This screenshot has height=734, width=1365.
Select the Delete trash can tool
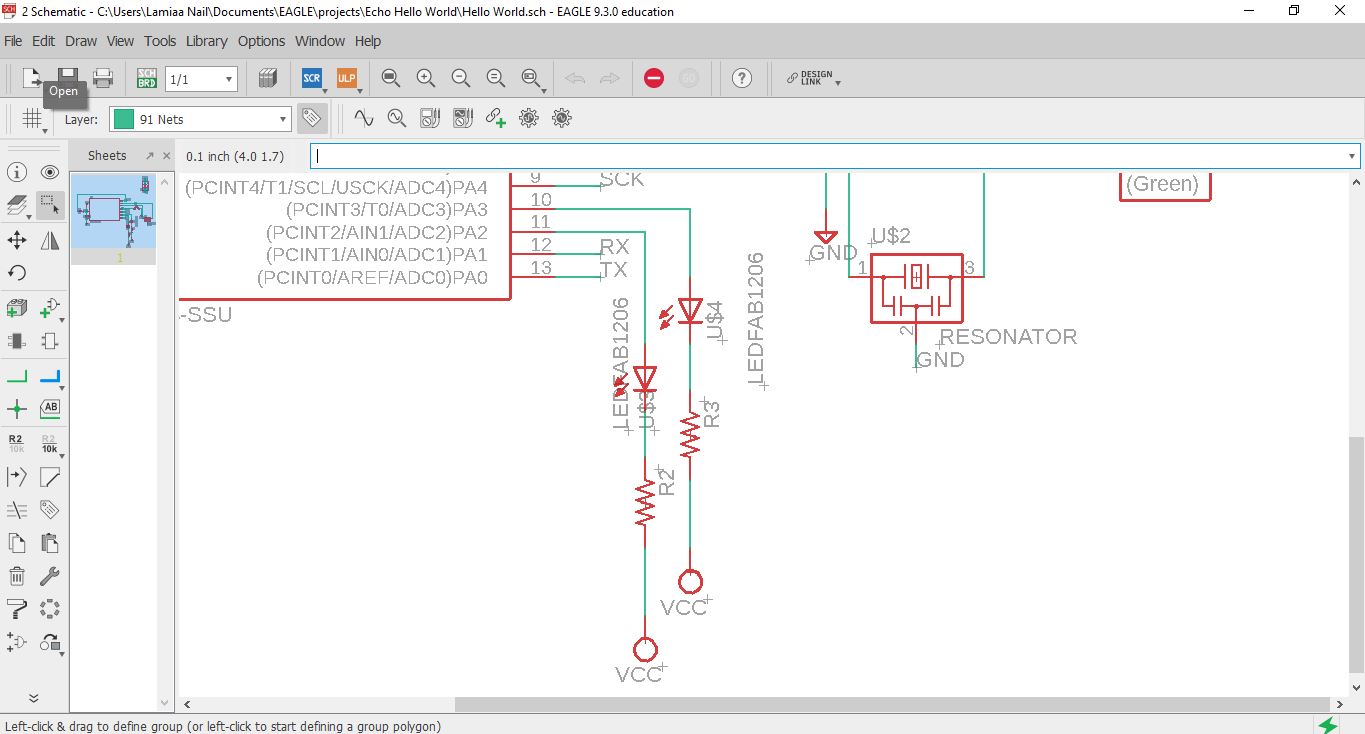[17, 576]
